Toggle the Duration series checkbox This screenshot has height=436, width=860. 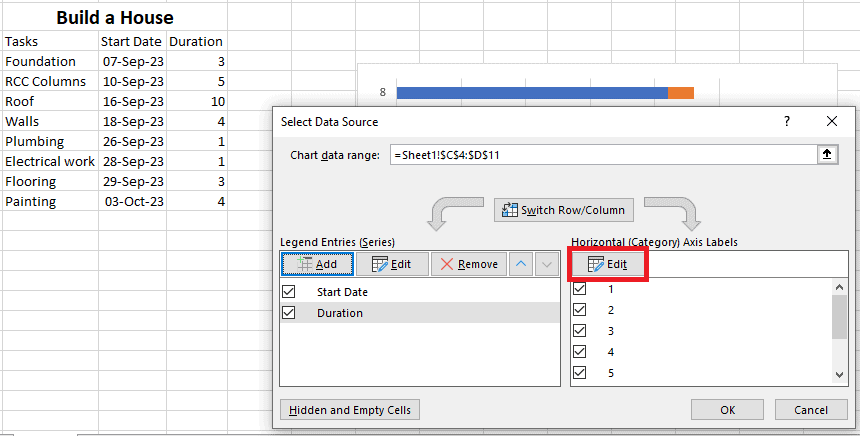pyautogui.click(x=290, y=313)
